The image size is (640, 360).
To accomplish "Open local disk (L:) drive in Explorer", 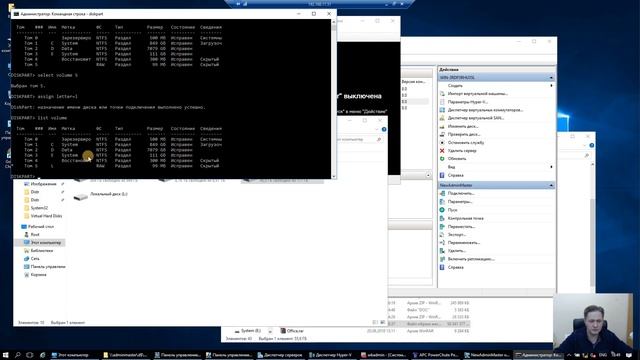I will click(x=100, y=196).
